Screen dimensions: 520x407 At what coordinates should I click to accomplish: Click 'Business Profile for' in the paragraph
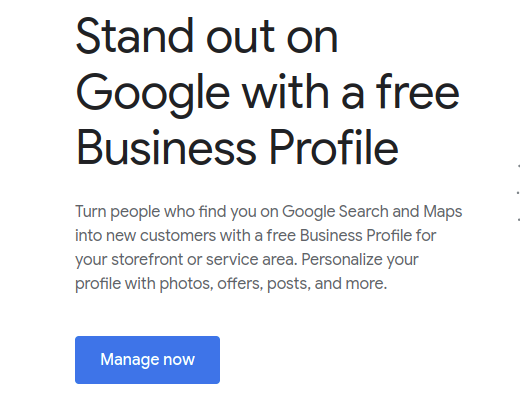368,235
